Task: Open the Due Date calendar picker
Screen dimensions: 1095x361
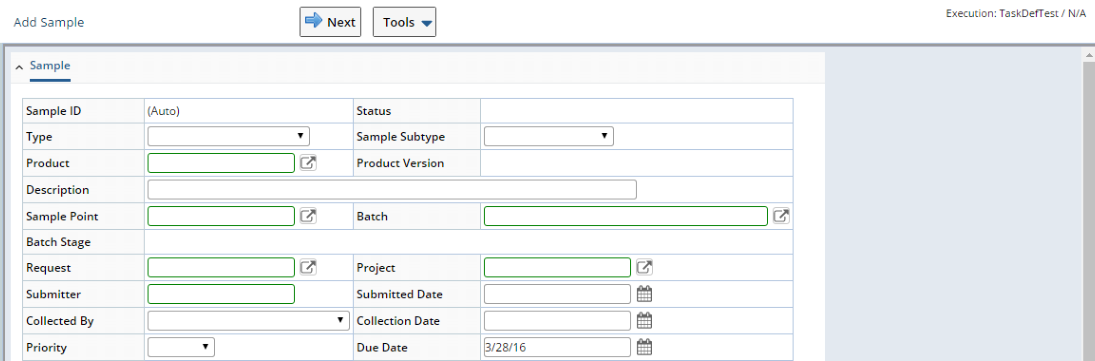Action: click(645, 347)
